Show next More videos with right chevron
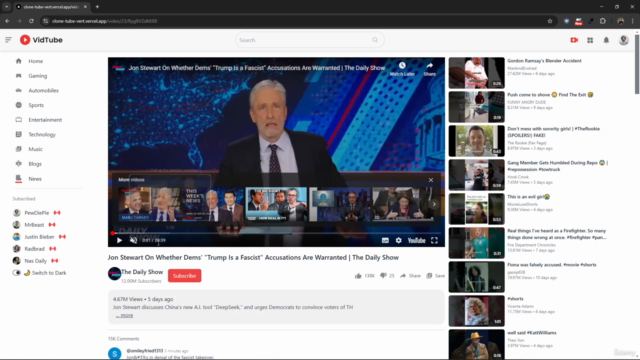640x360 pixels. pos(434,204)
